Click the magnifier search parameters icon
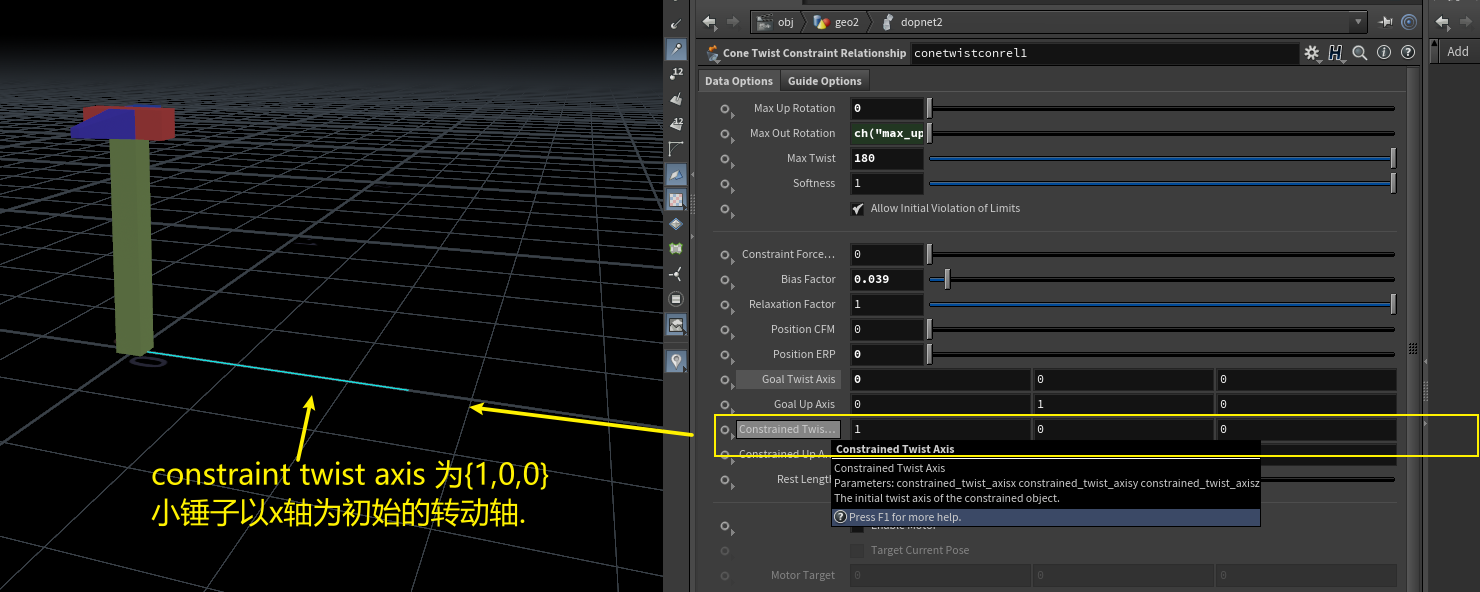The height and width of the screenshot is (592, 1480). coord(1360,53)
